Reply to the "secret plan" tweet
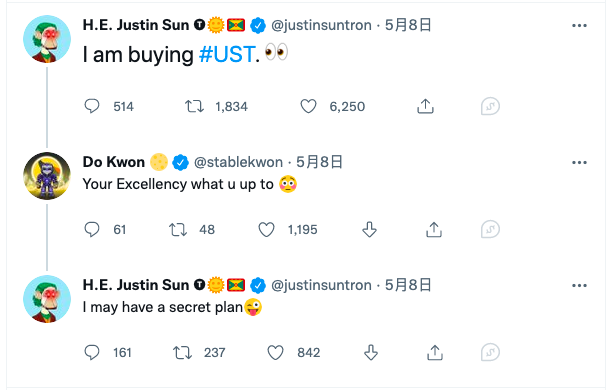 point(92,352)
